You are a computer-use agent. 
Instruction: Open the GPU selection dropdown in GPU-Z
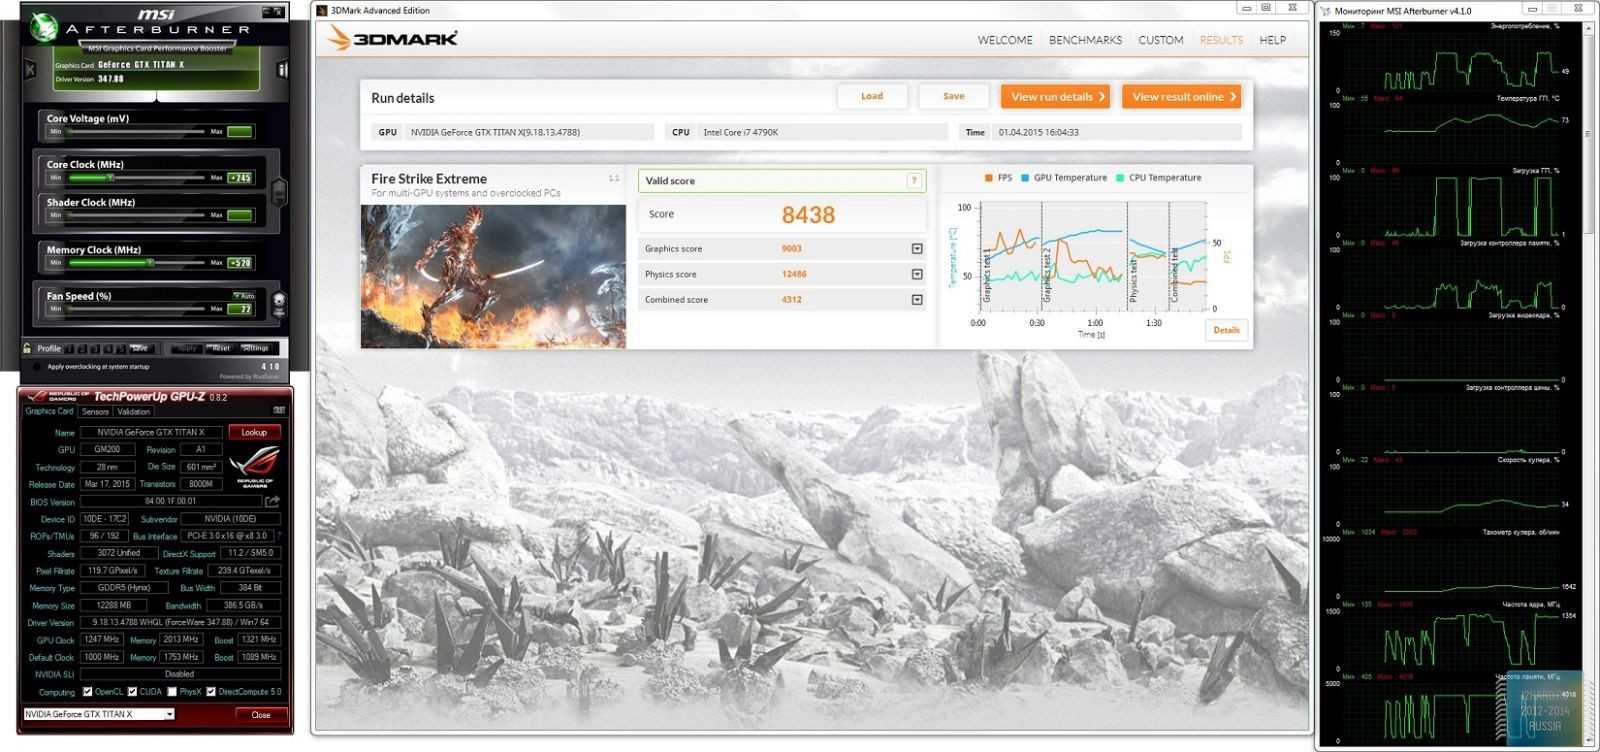coord(169,714)
